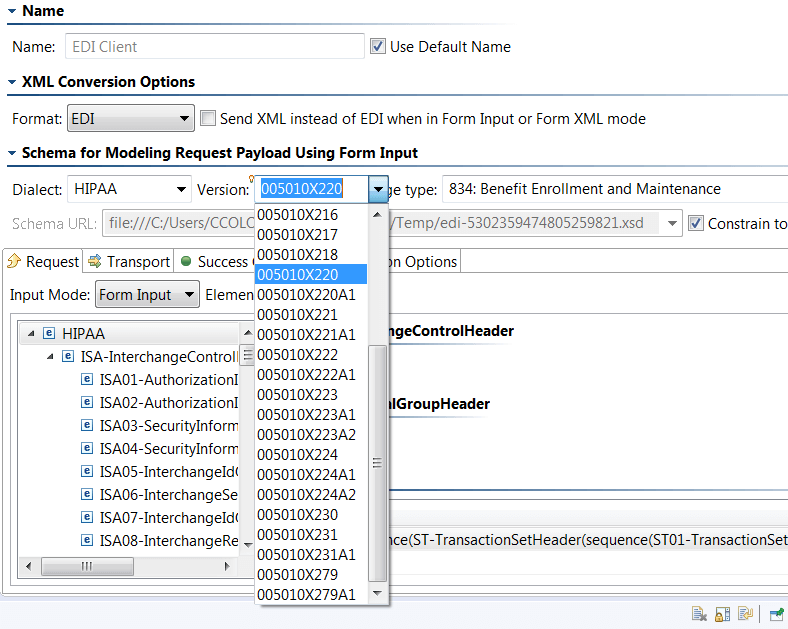The height and width of the screenshot is (629, 788).
Task: Click the ISA-InterchangeControl element icon
Action: 68,356
